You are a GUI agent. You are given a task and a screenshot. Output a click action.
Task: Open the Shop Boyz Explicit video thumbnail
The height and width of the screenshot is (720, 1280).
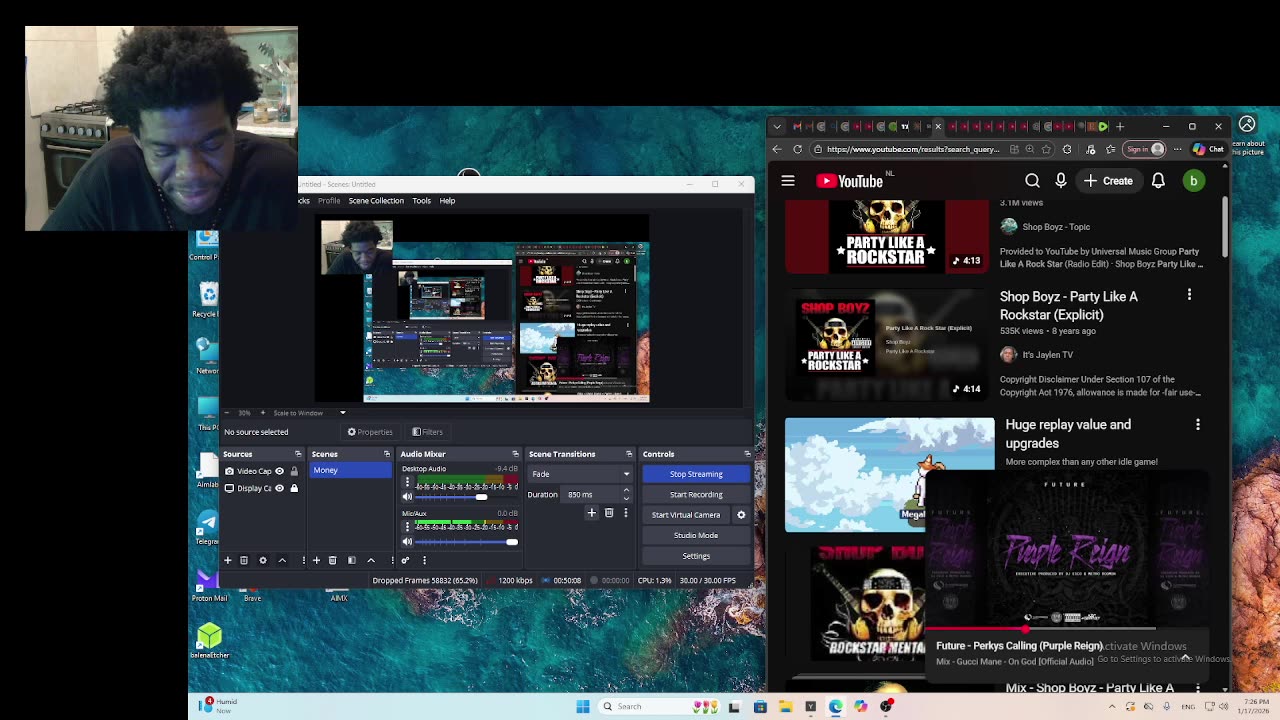887,344
